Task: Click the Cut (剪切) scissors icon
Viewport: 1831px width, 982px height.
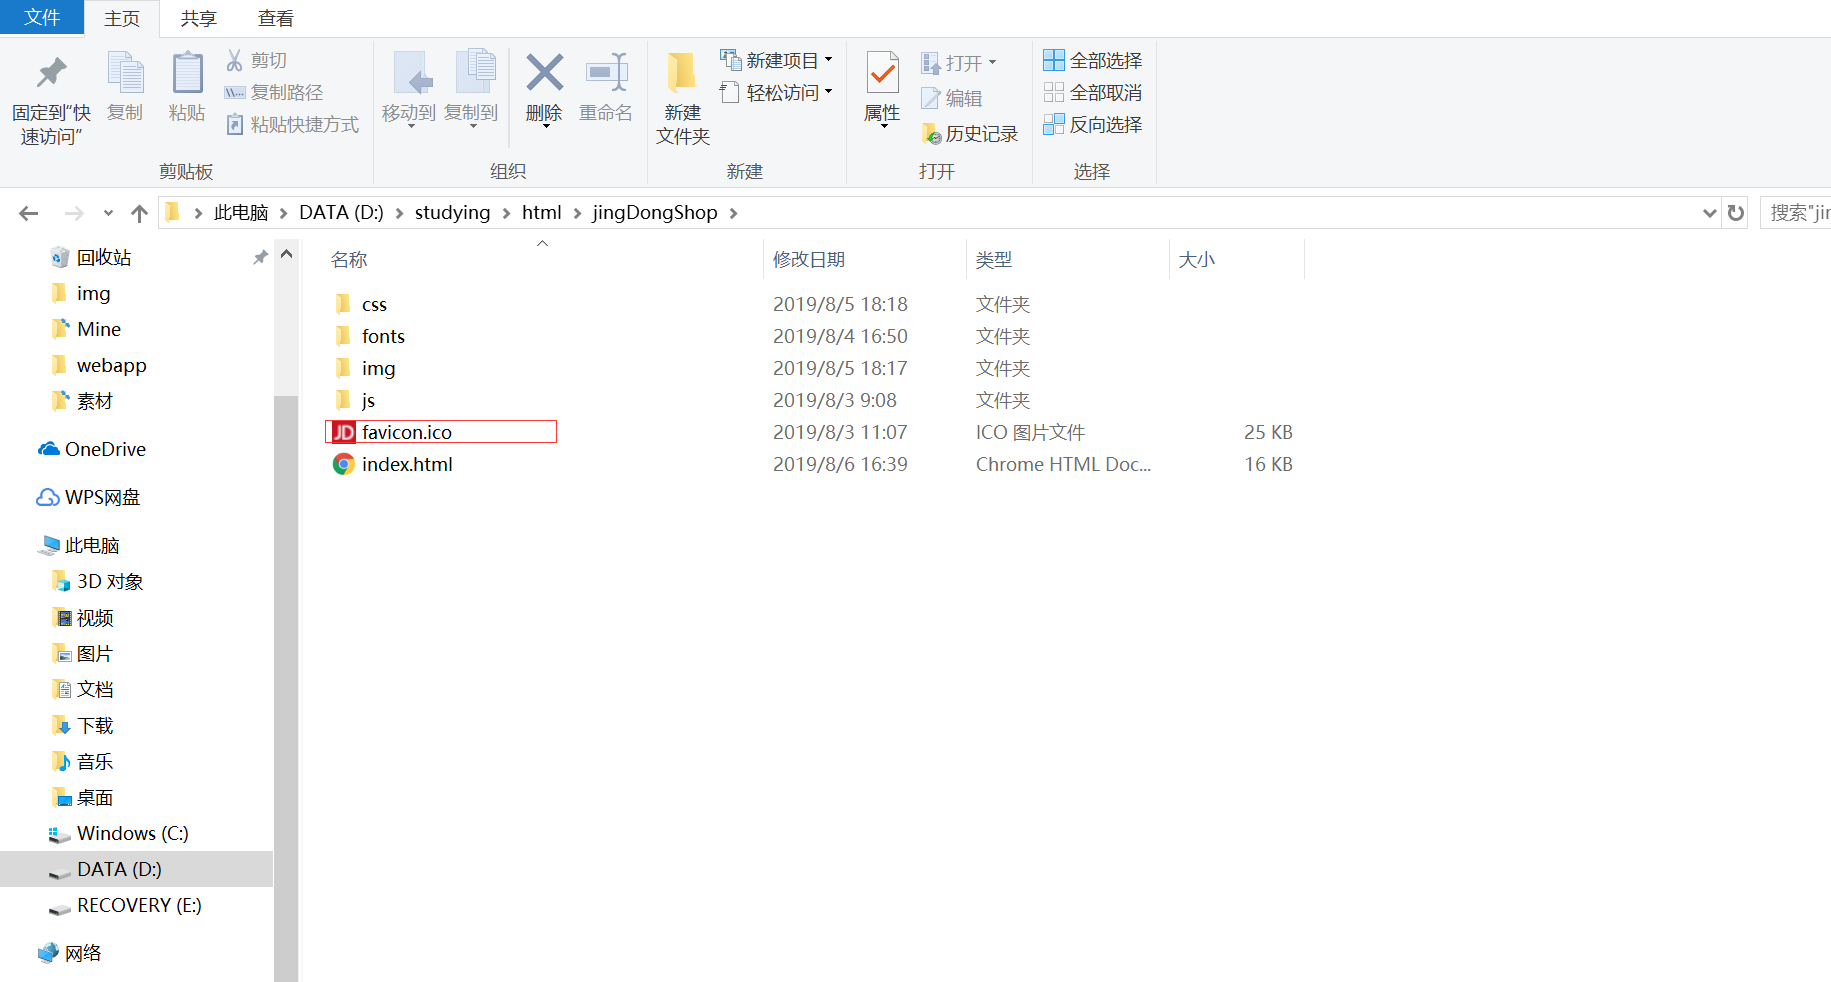Action: 235,61
